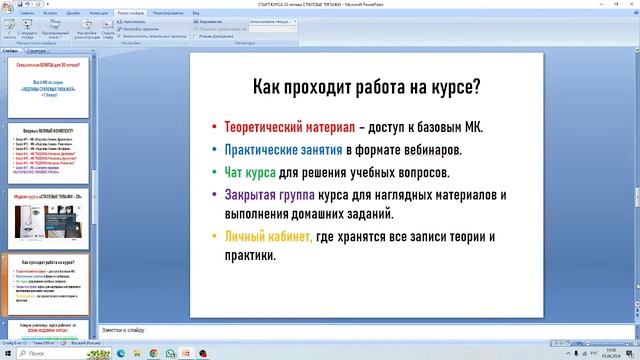
Task: Open the Set Up Slide Show dialog
Action: [87, 29]
